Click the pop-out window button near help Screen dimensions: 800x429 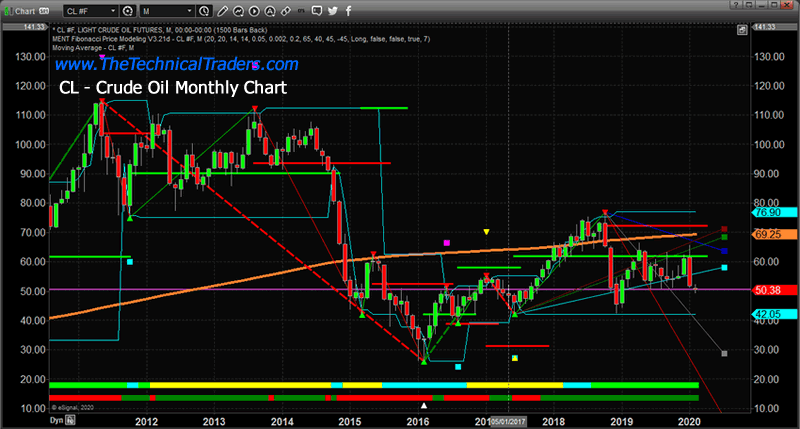[x=748, y=5]
